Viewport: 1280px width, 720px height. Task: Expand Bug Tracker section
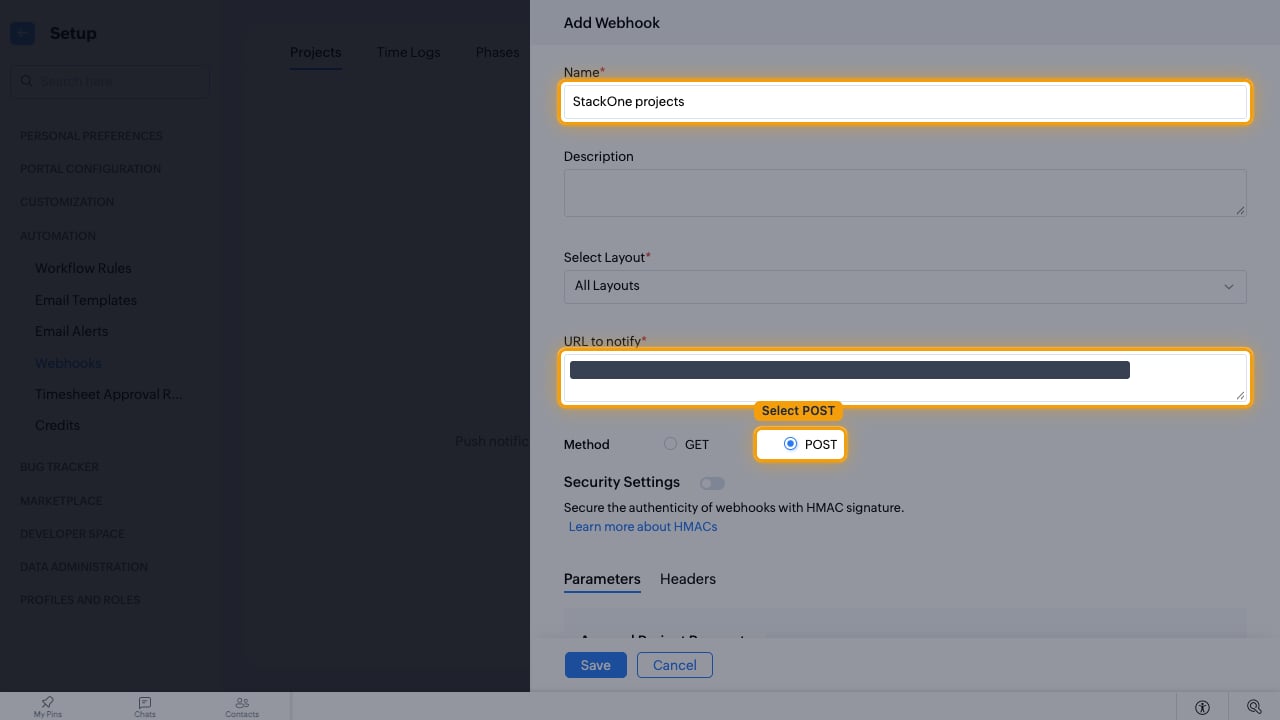[59, 467]
